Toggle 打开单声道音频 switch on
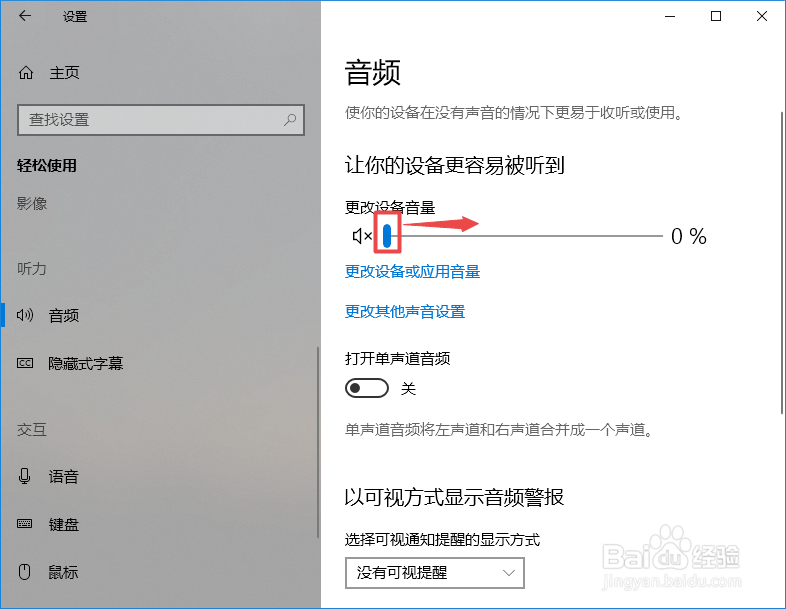The image size is (786, 609). point(366,388)
